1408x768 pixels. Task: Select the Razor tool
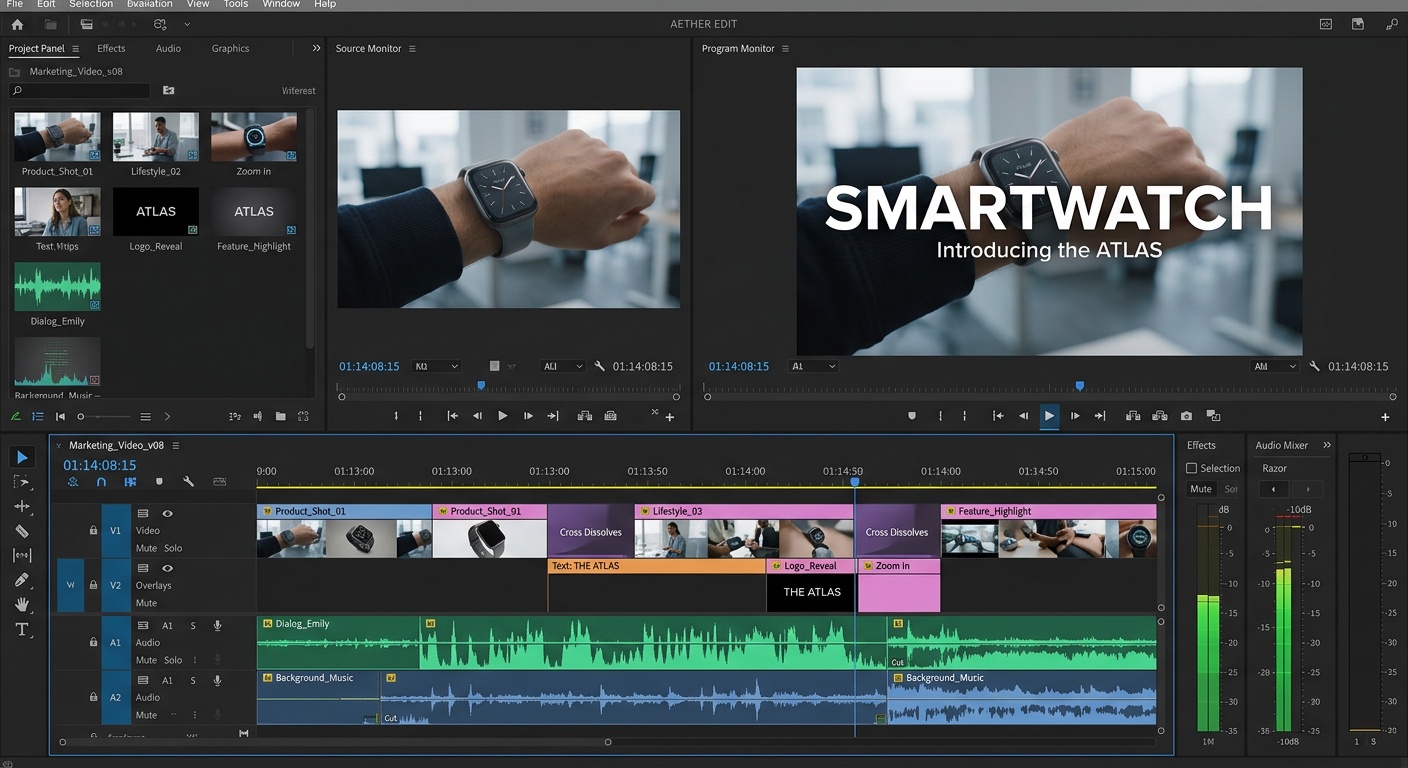click(x=22, y=529)
